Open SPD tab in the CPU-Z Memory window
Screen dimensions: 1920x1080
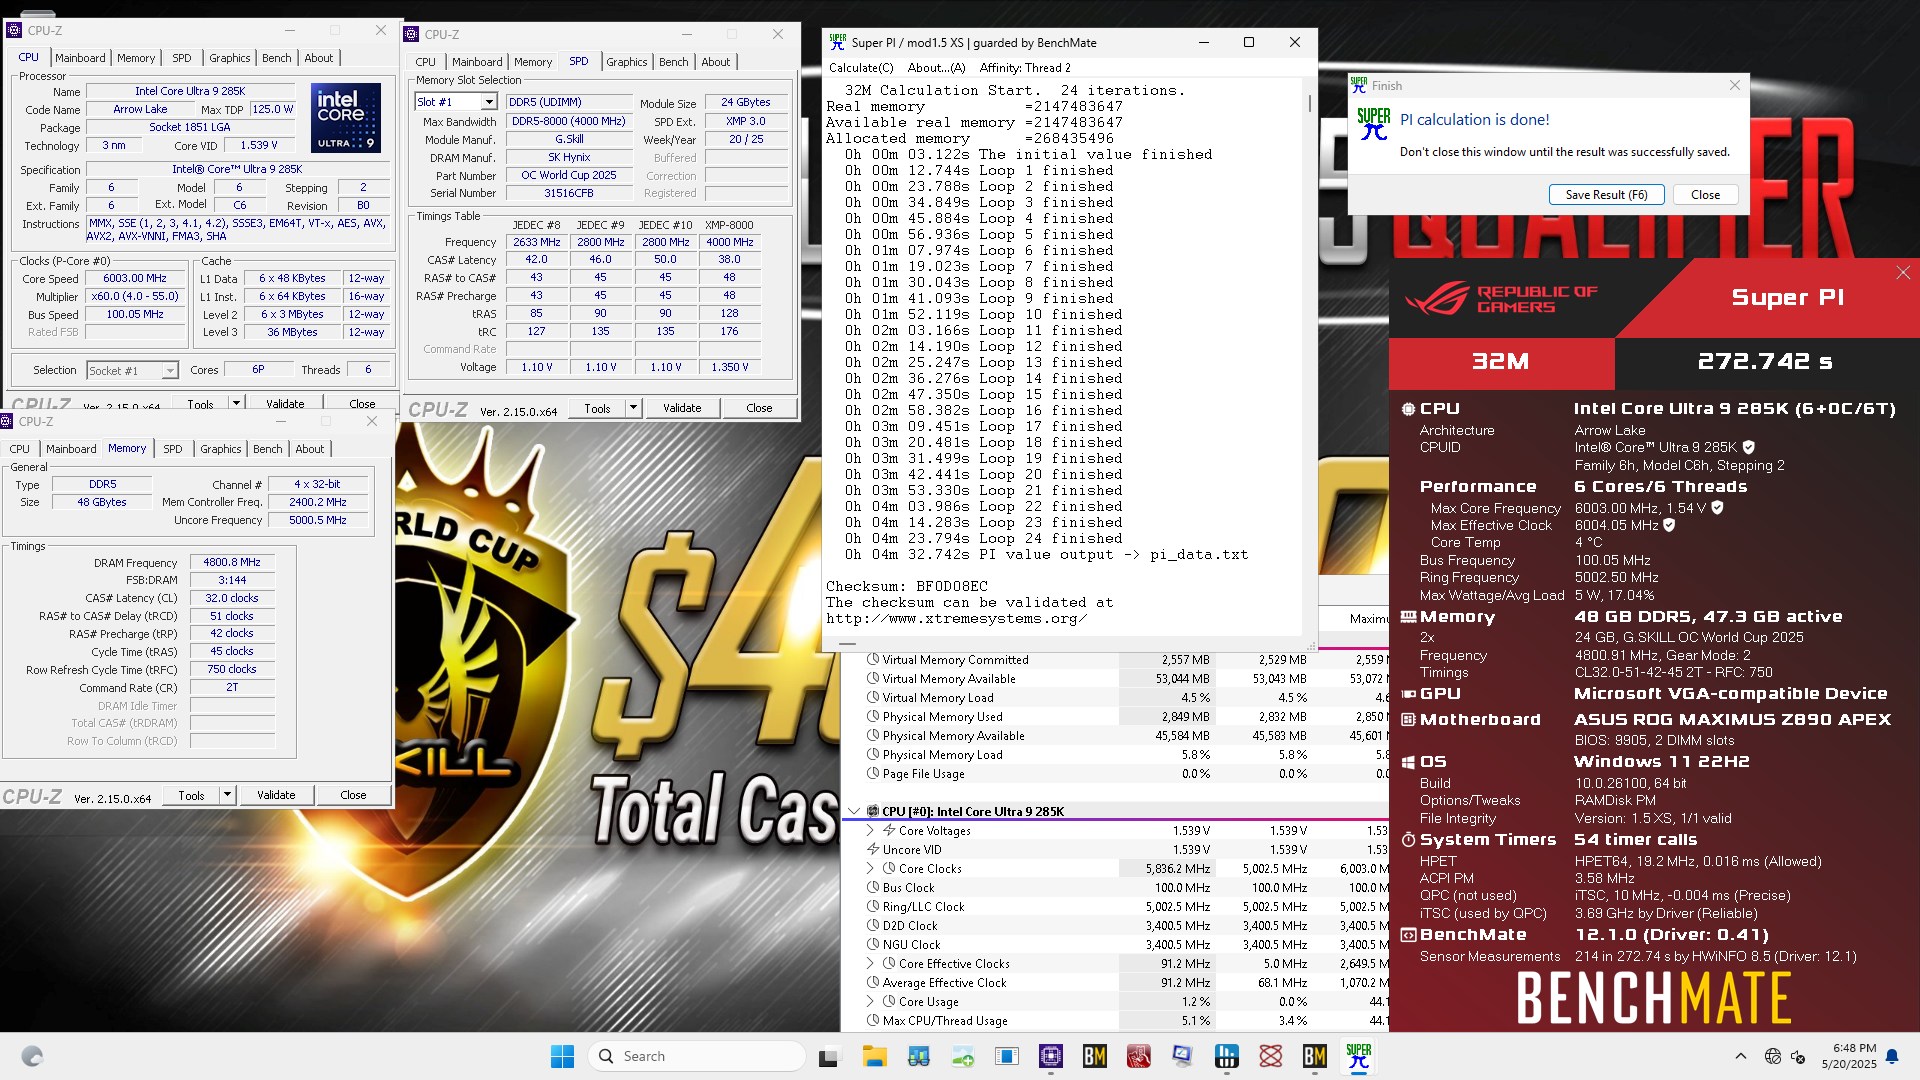tap(173, 449)
